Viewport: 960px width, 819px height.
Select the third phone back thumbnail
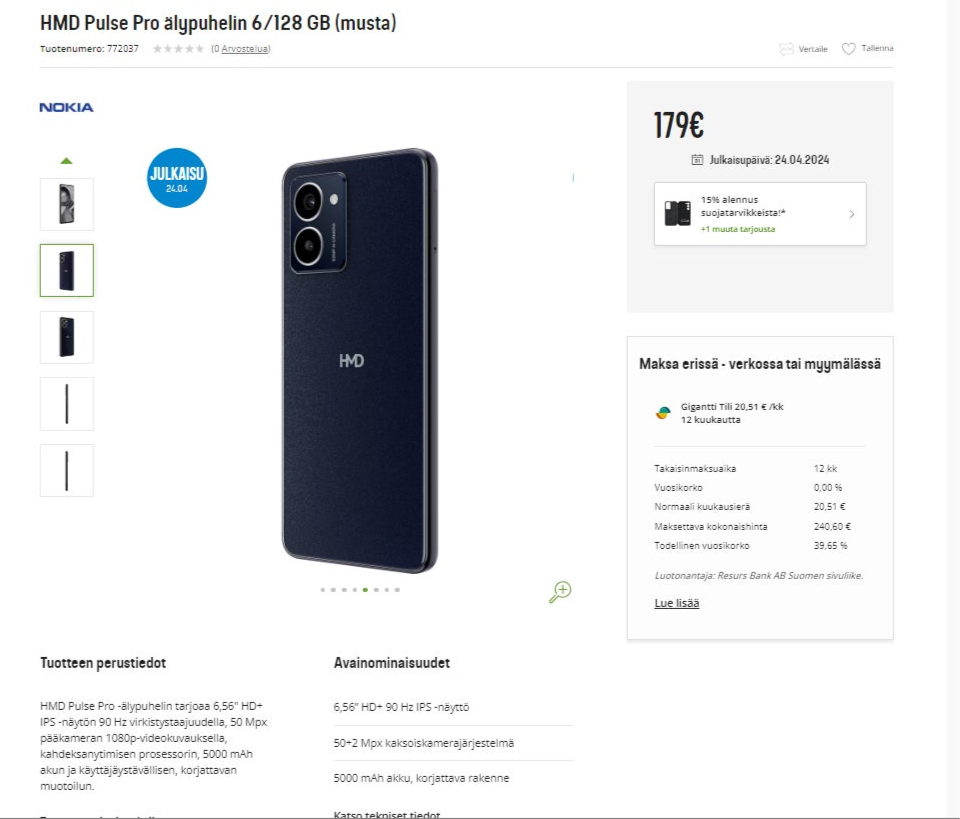click(x=67, y=337)
